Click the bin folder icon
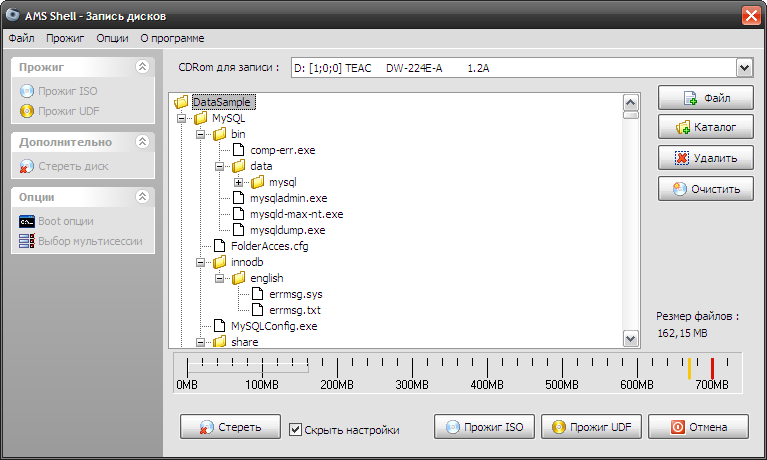 coord(220,134)
